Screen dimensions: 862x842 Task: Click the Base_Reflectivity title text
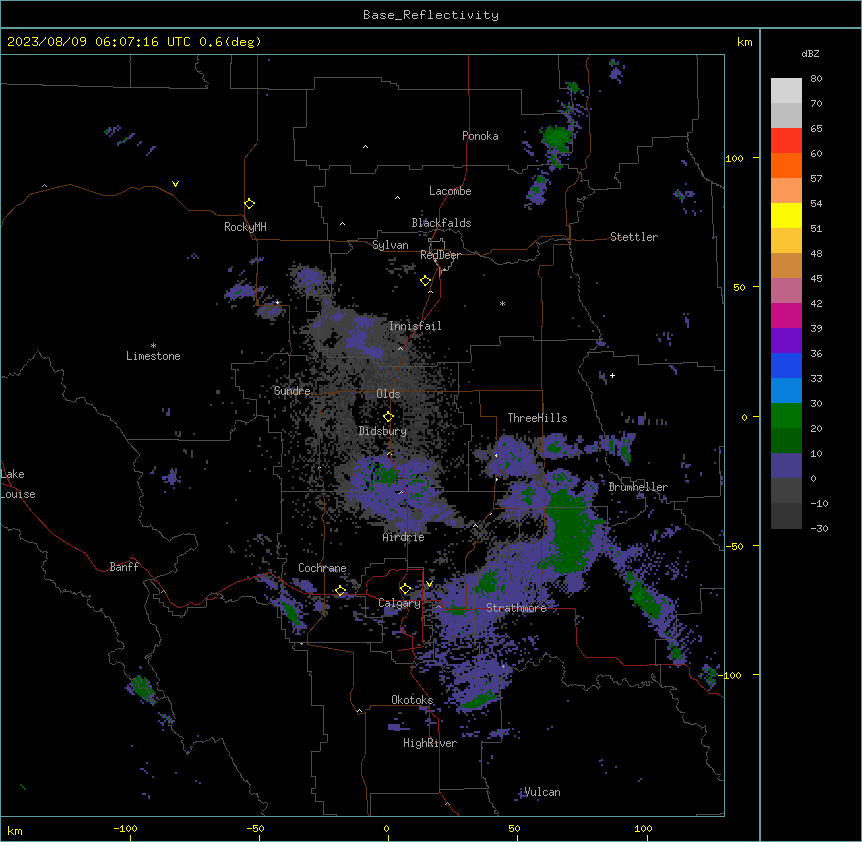(431, 15)
